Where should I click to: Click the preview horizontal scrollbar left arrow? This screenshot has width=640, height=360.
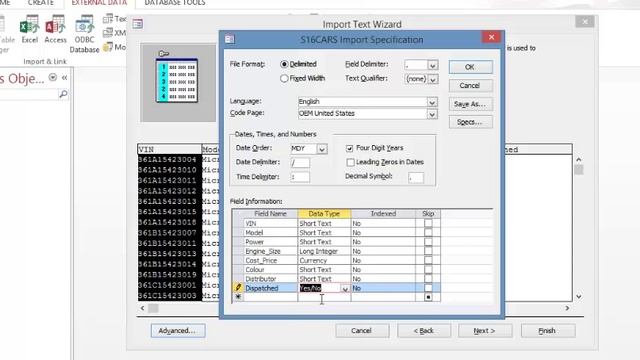click(x=142, y=308)
